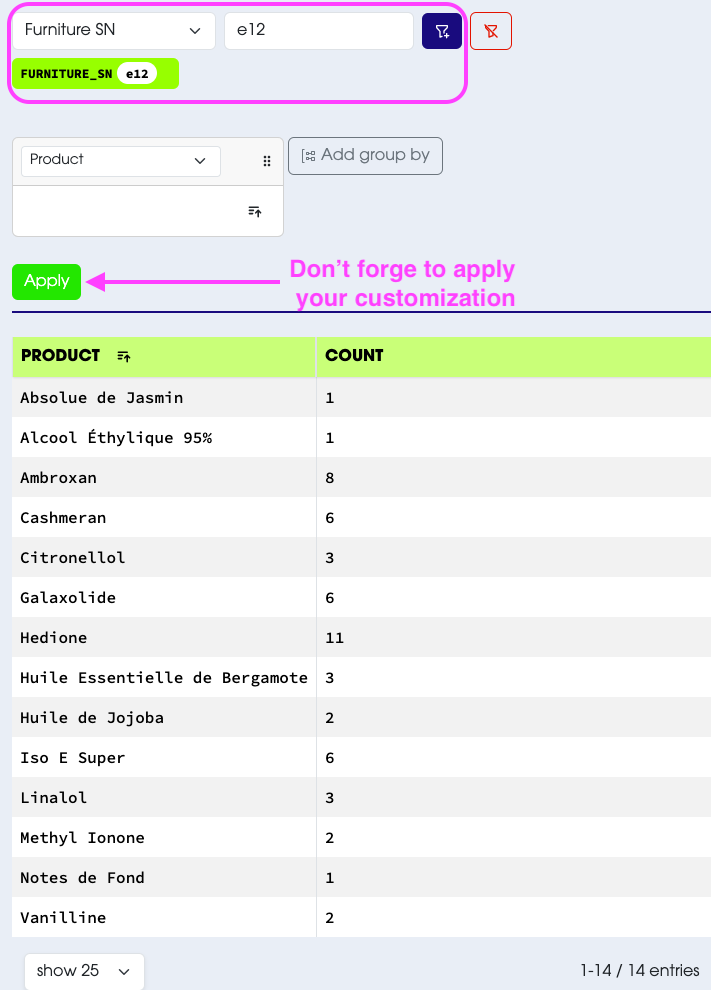Click sort ascending icon in group-by card

coord(255,211)
